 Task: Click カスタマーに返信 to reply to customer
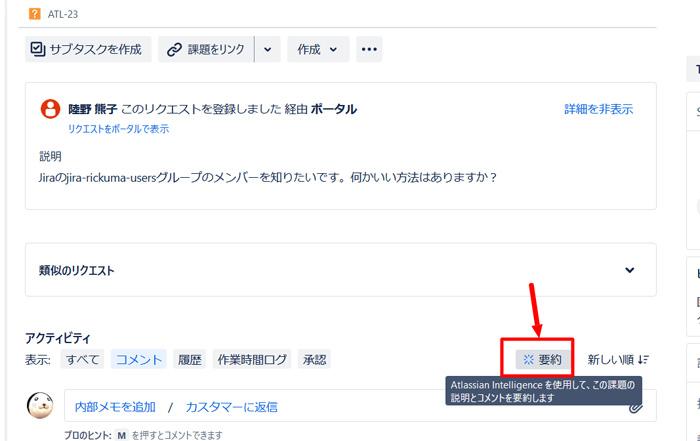point(231,407)
